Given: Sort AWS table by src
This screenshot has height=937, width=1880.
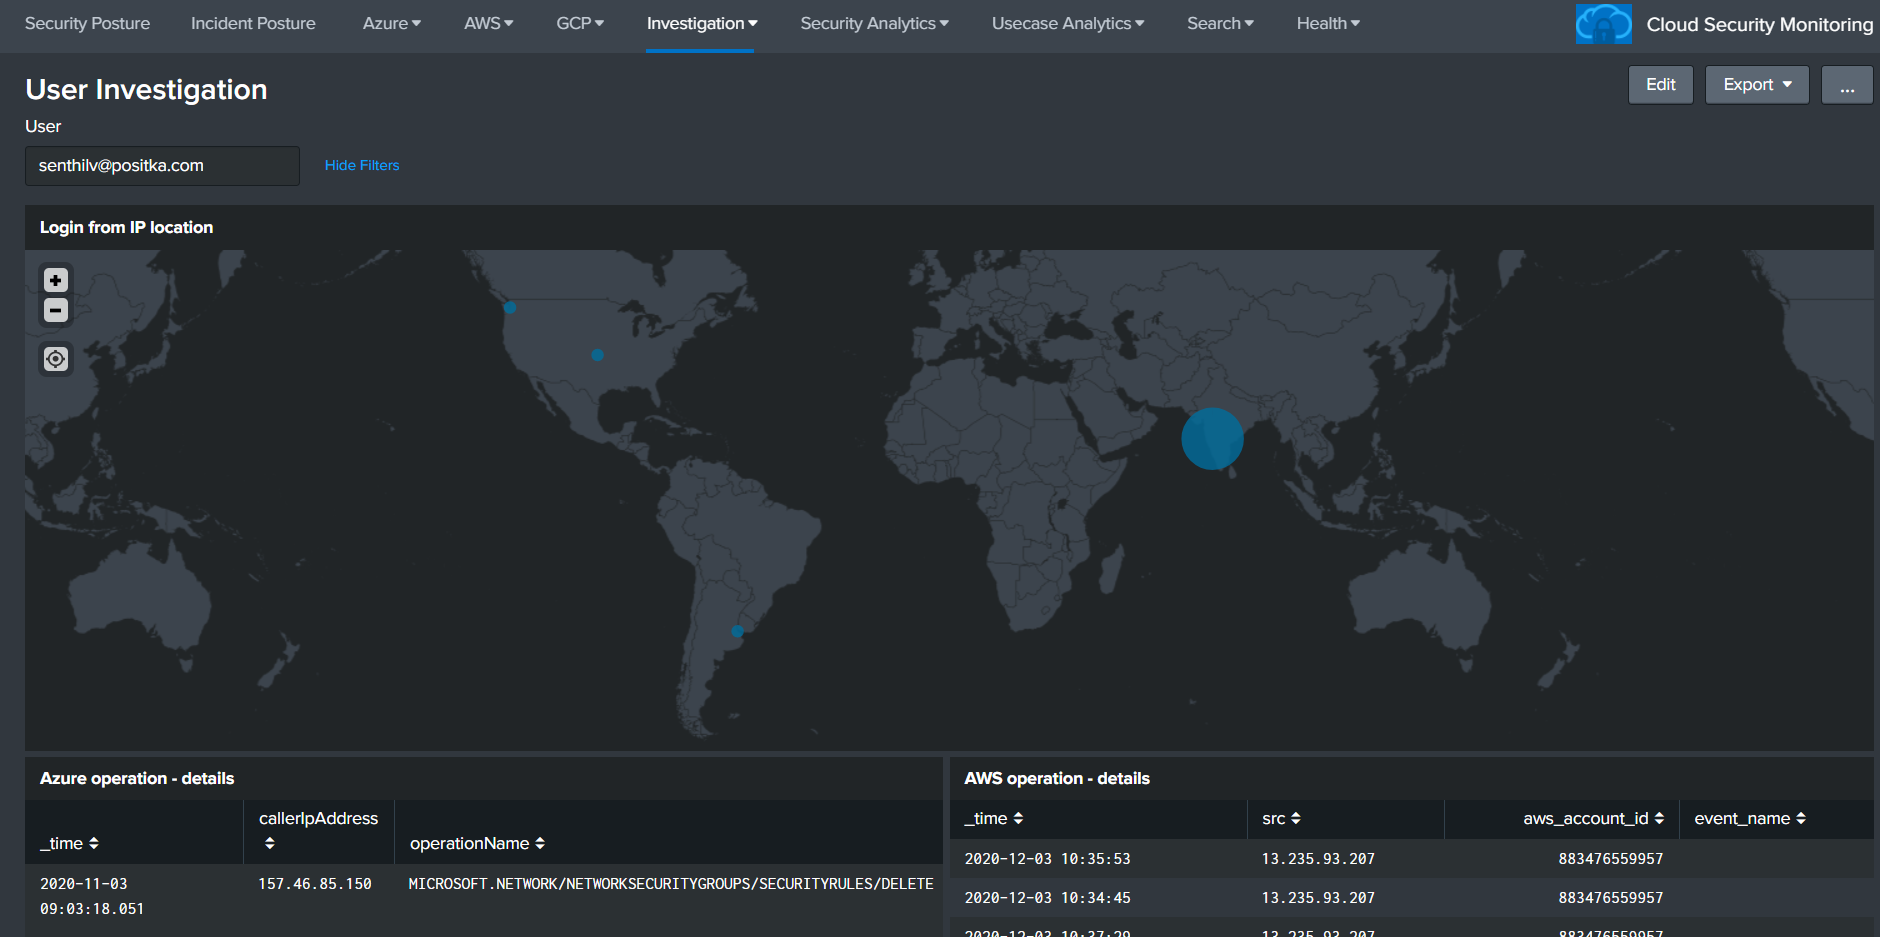Looking at the screenshot, I should pos(1281,818).
